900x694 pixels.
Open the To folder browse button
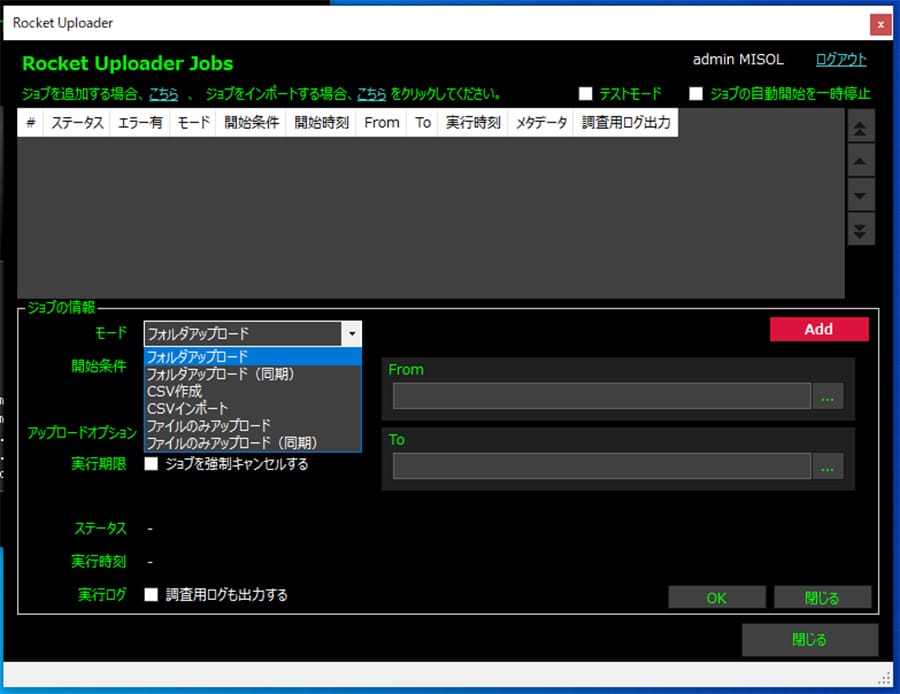[828, 466]
